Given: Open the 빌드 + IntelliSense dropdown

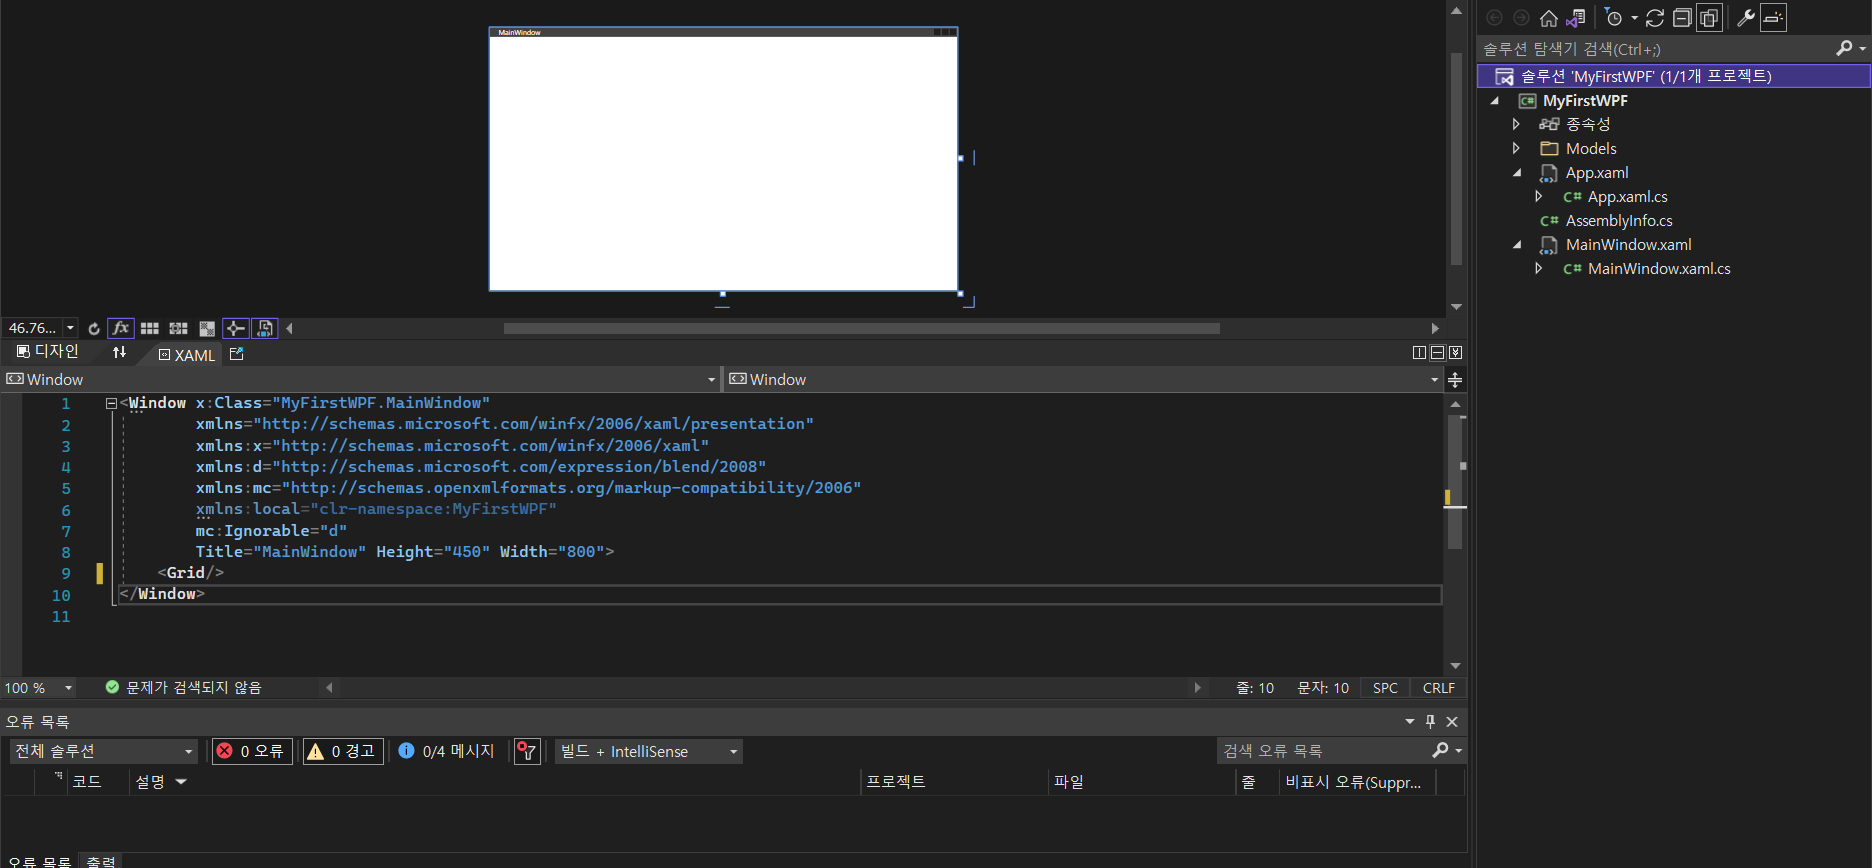Looking at the screenshot, I should (649, 751).
